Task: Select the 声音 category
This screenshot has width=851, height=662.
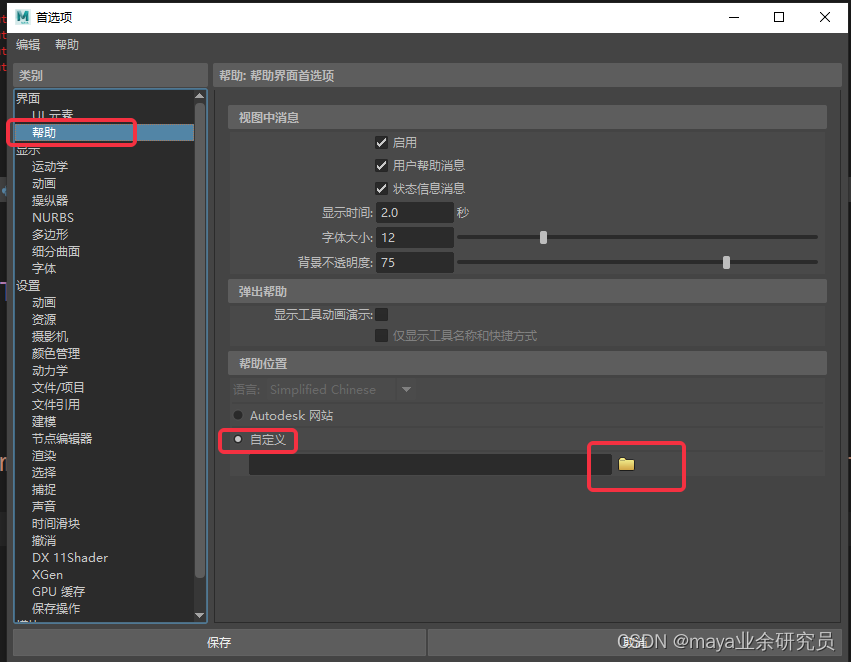Action: (44, 506)
